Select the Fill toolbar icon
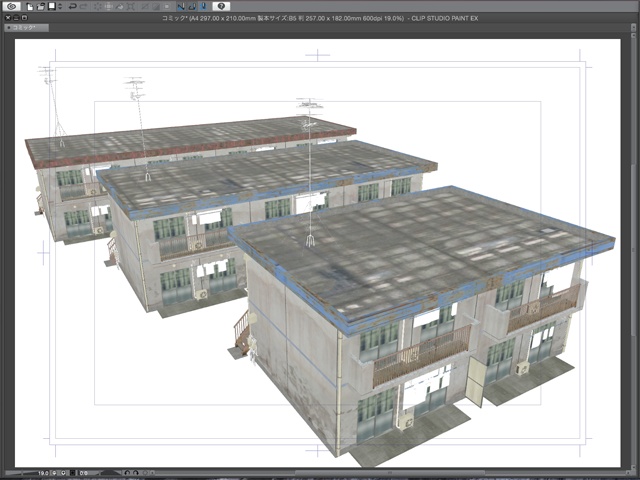Image resolution: width=640 pixels, height=480 pixels. (120, 6)
